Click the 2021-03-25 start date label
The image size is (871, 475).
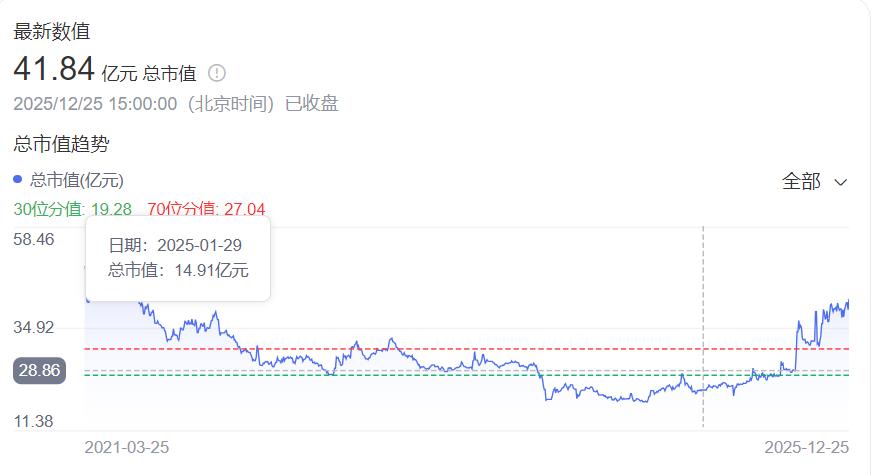126,447
